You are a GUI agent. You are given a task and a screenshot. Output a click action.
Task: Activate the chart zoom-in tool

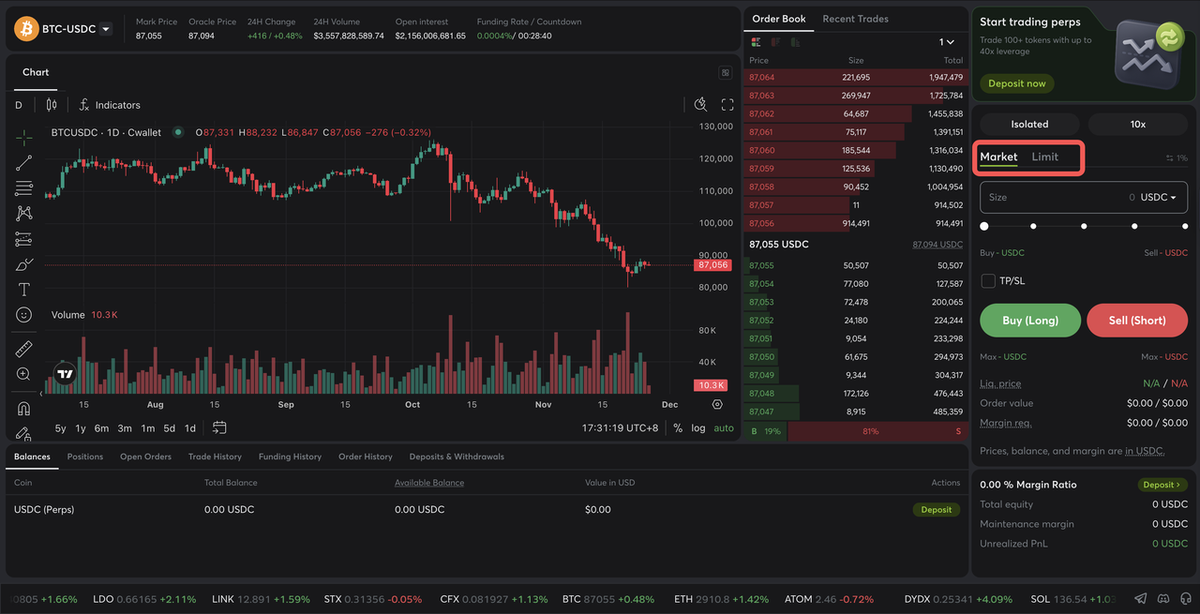[24, 374]
